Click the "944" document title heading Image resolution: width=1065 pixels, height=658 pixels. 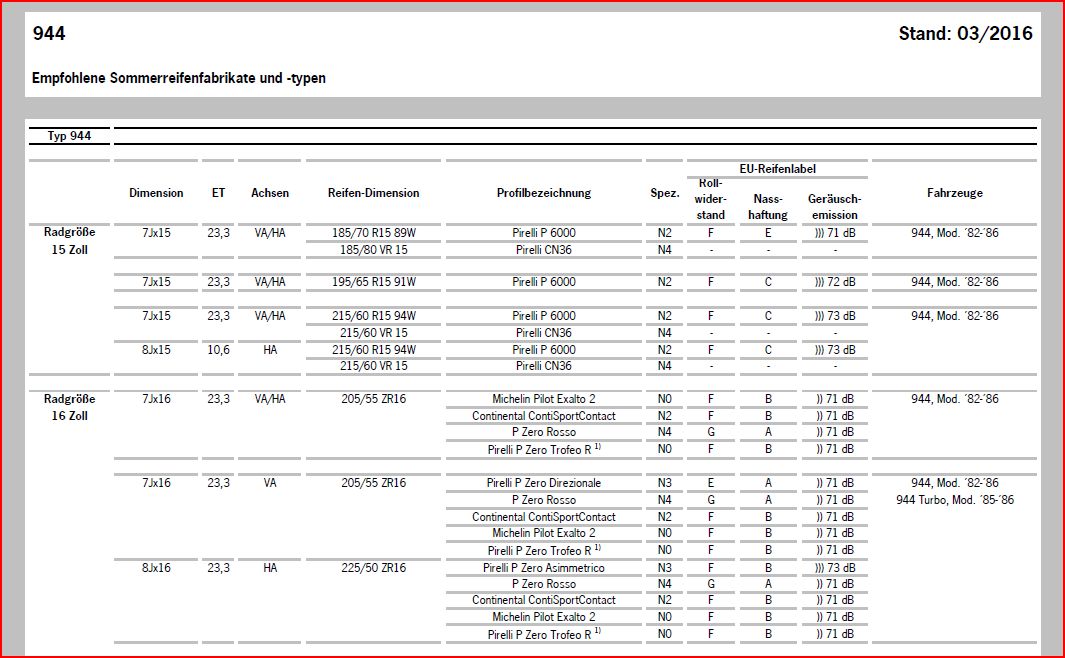[49, 35]
